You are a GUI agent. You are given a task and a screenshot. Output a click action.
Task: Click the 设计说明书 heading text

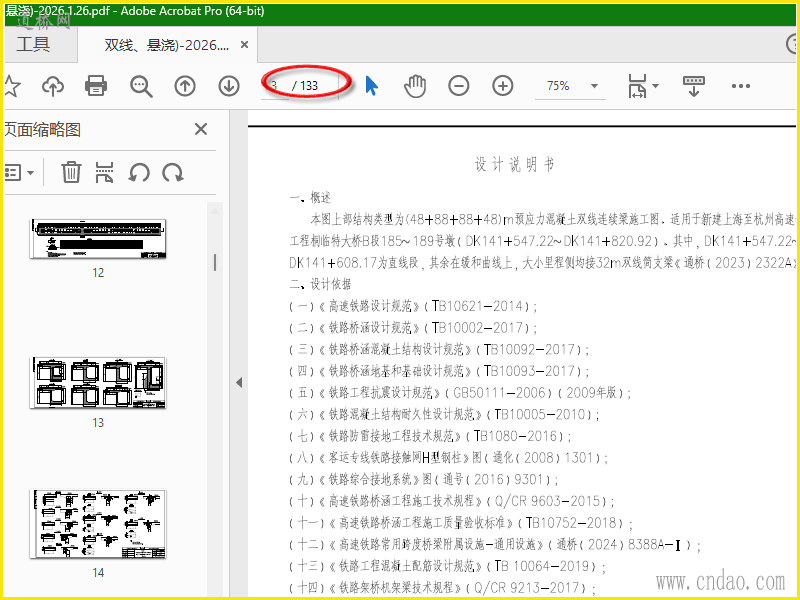(x=514, y=165)
